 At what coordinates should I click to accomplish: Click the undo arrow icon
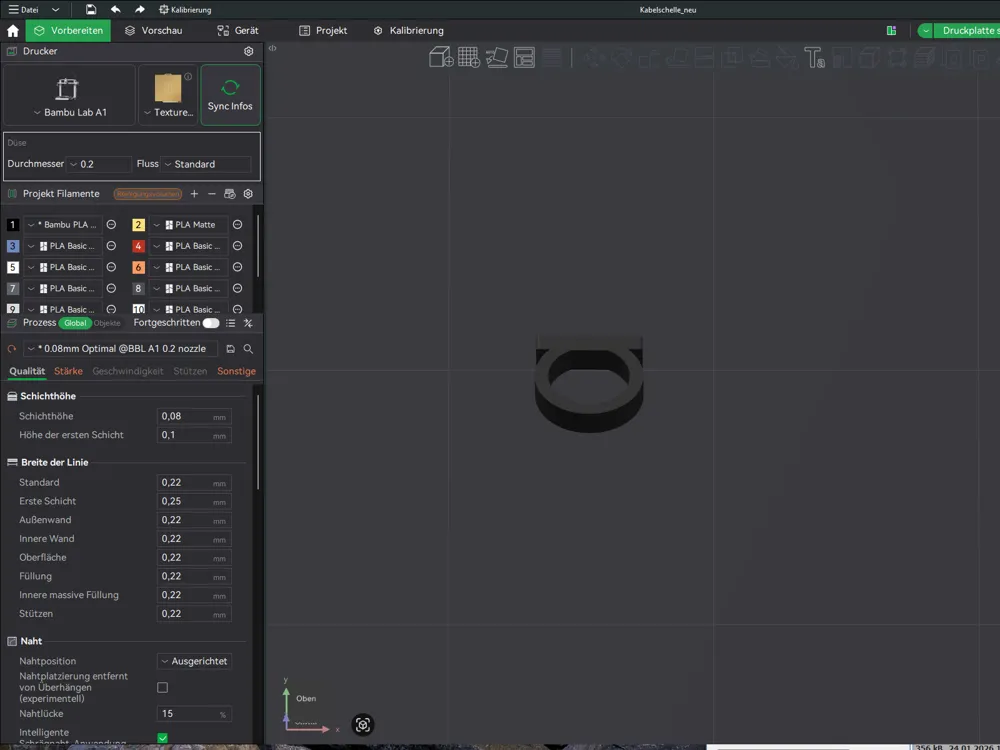115,10
